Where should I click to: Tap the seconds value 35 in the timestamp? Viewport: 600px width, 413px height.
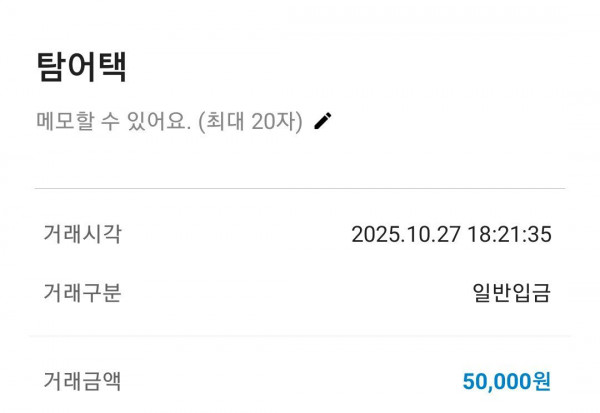pyautogui.click(x=540, y=235)
